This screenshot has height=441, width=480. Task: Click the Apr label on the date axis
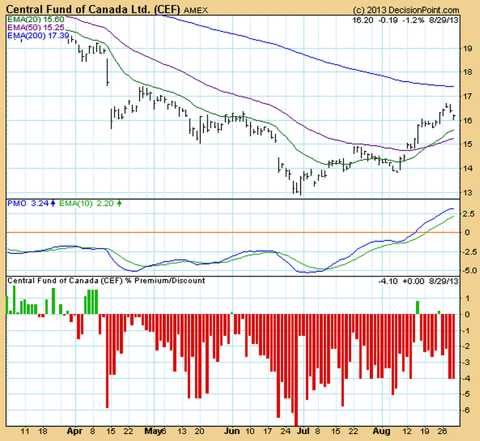[x=74, y=431]
